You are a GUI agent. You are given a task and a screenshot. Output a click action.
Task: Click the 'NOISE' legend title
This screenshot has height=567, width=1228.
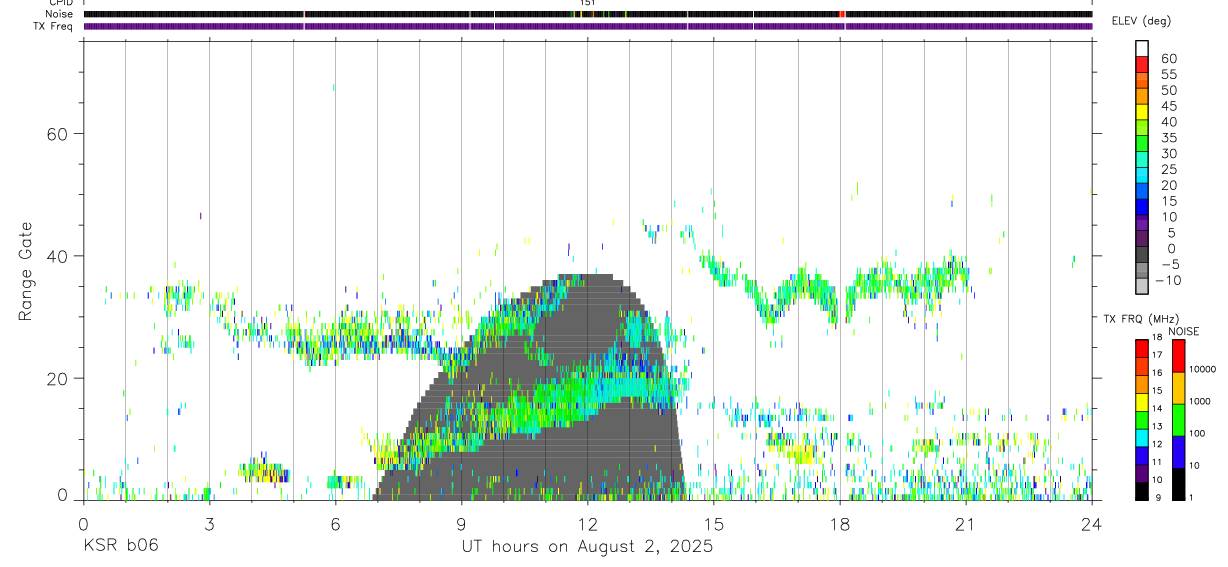[x=1185, y=331]
